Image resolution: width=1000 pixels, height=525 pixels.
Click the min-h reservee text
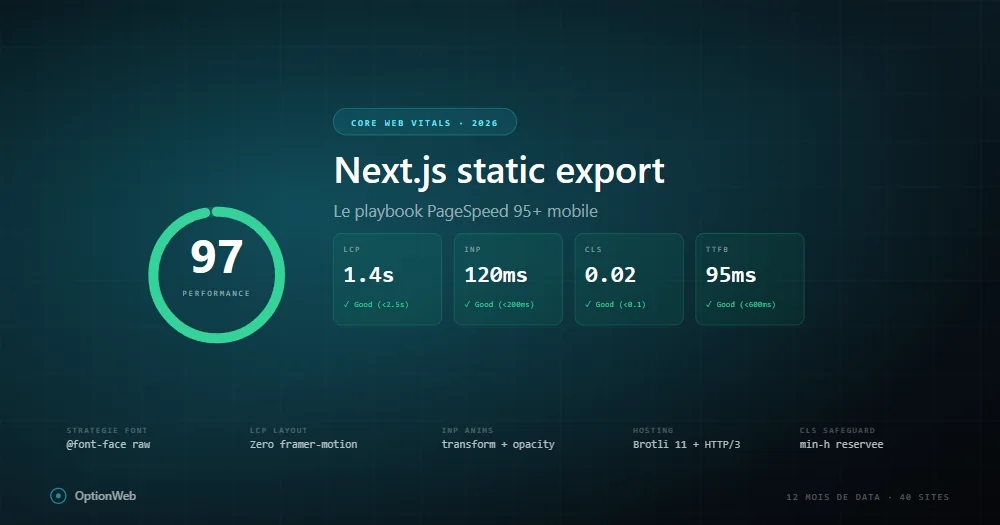(x=842, y=445)
